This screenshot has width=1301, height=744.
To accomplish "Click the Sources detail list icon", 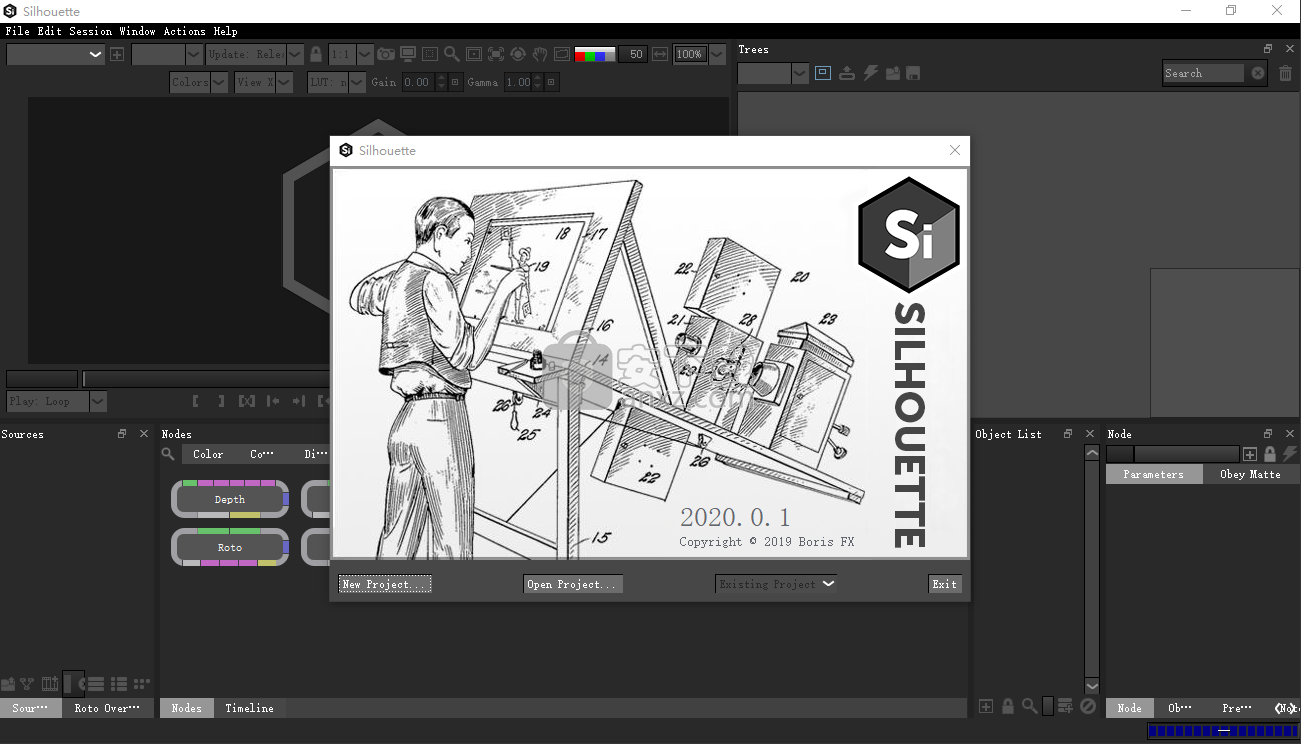I will point(119,684).
